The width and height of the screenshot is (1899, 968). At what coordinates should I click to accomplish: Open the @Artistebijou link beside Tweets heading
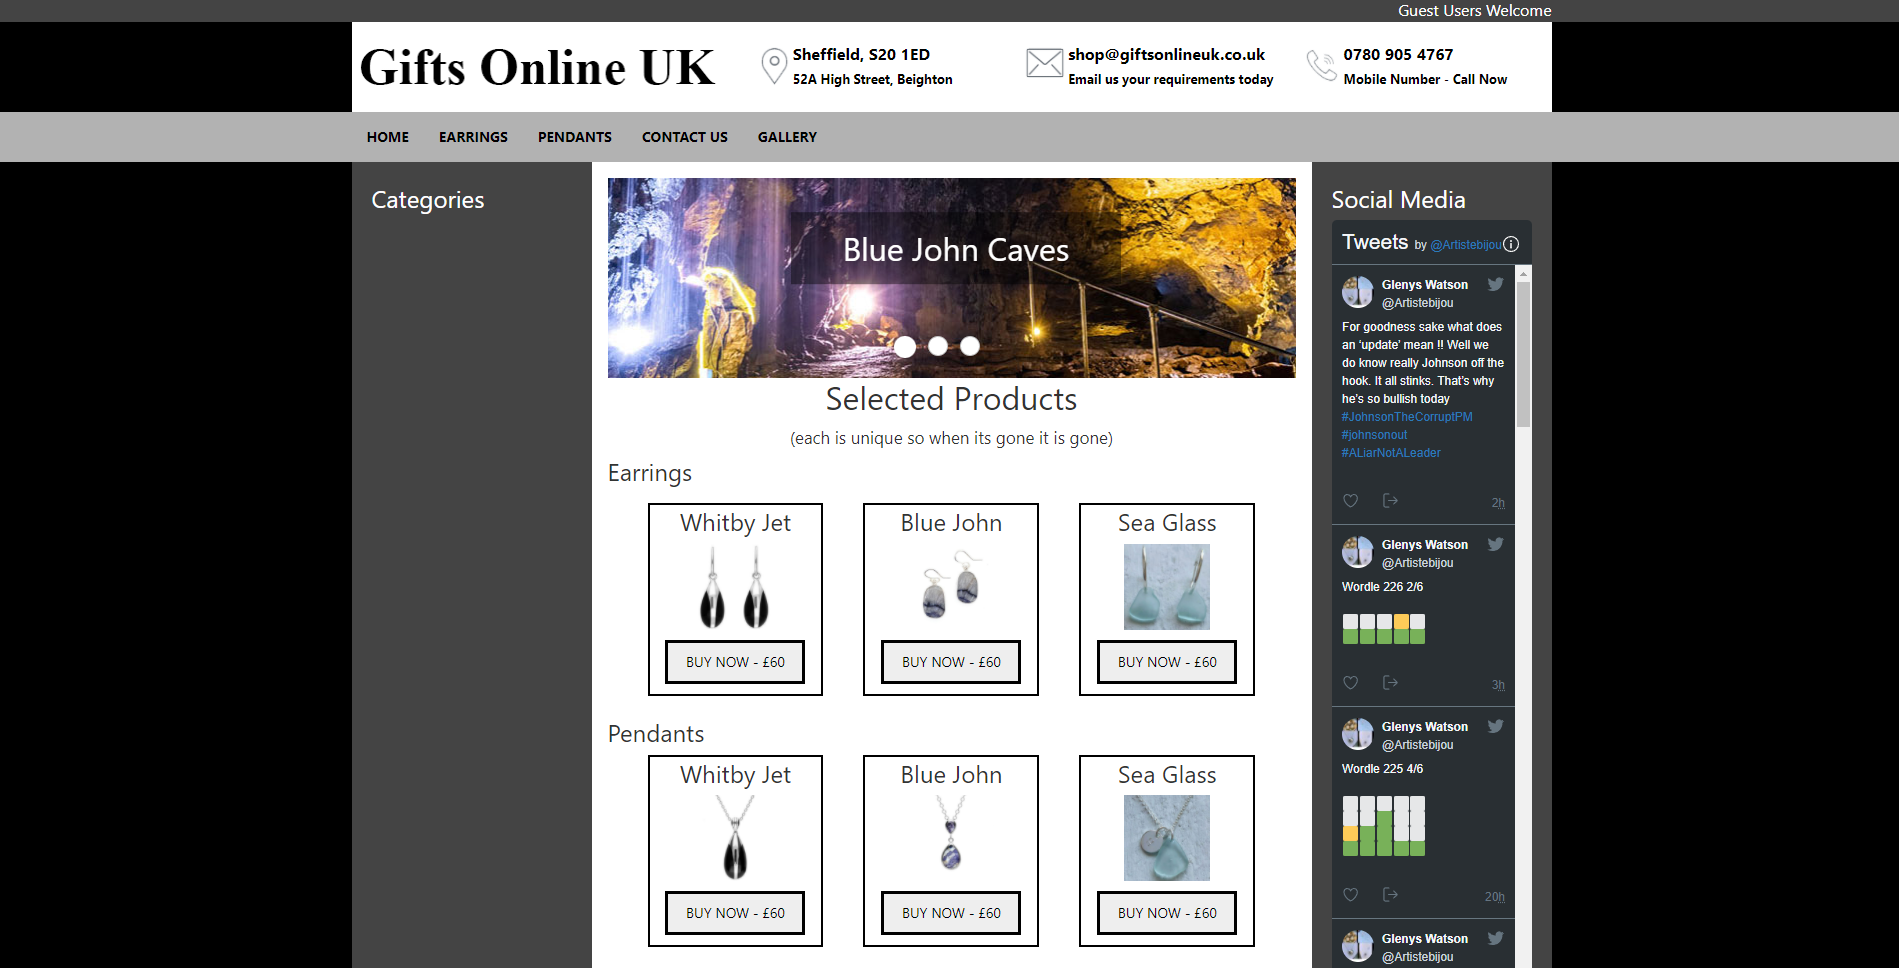[1465, 245]
